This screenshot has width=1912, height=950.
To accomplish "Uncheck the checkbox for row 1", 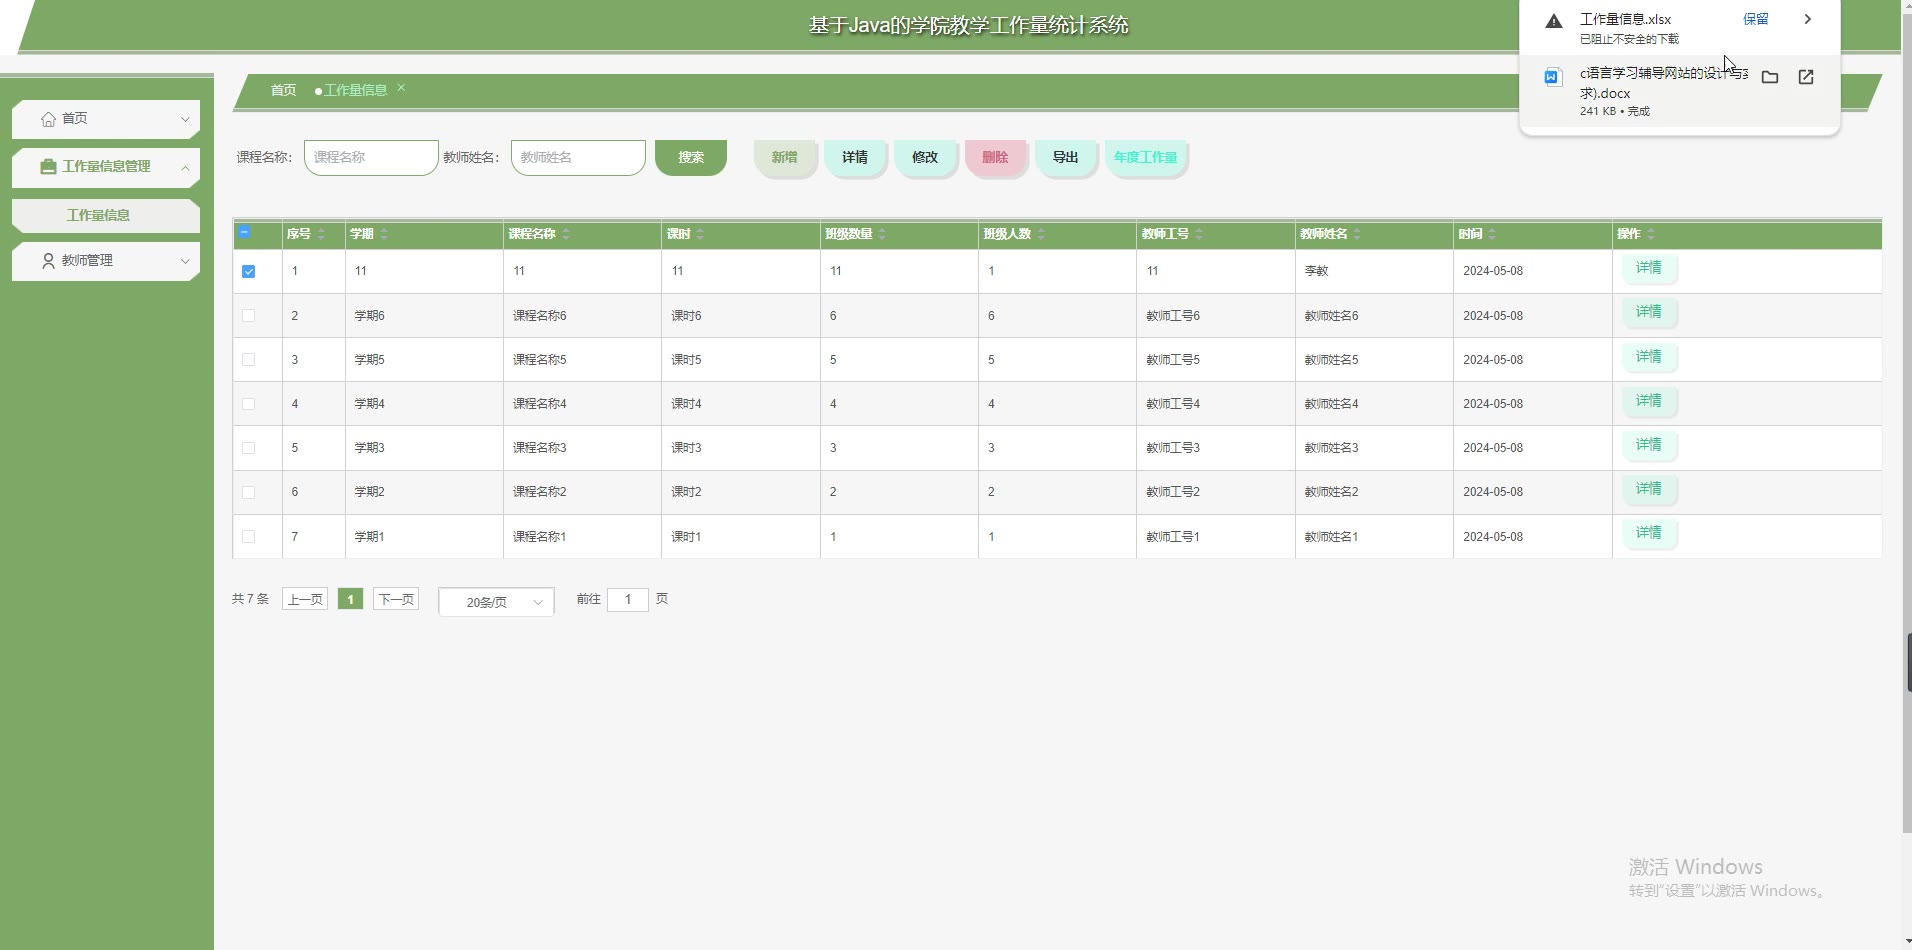I will tap(249, 271).
